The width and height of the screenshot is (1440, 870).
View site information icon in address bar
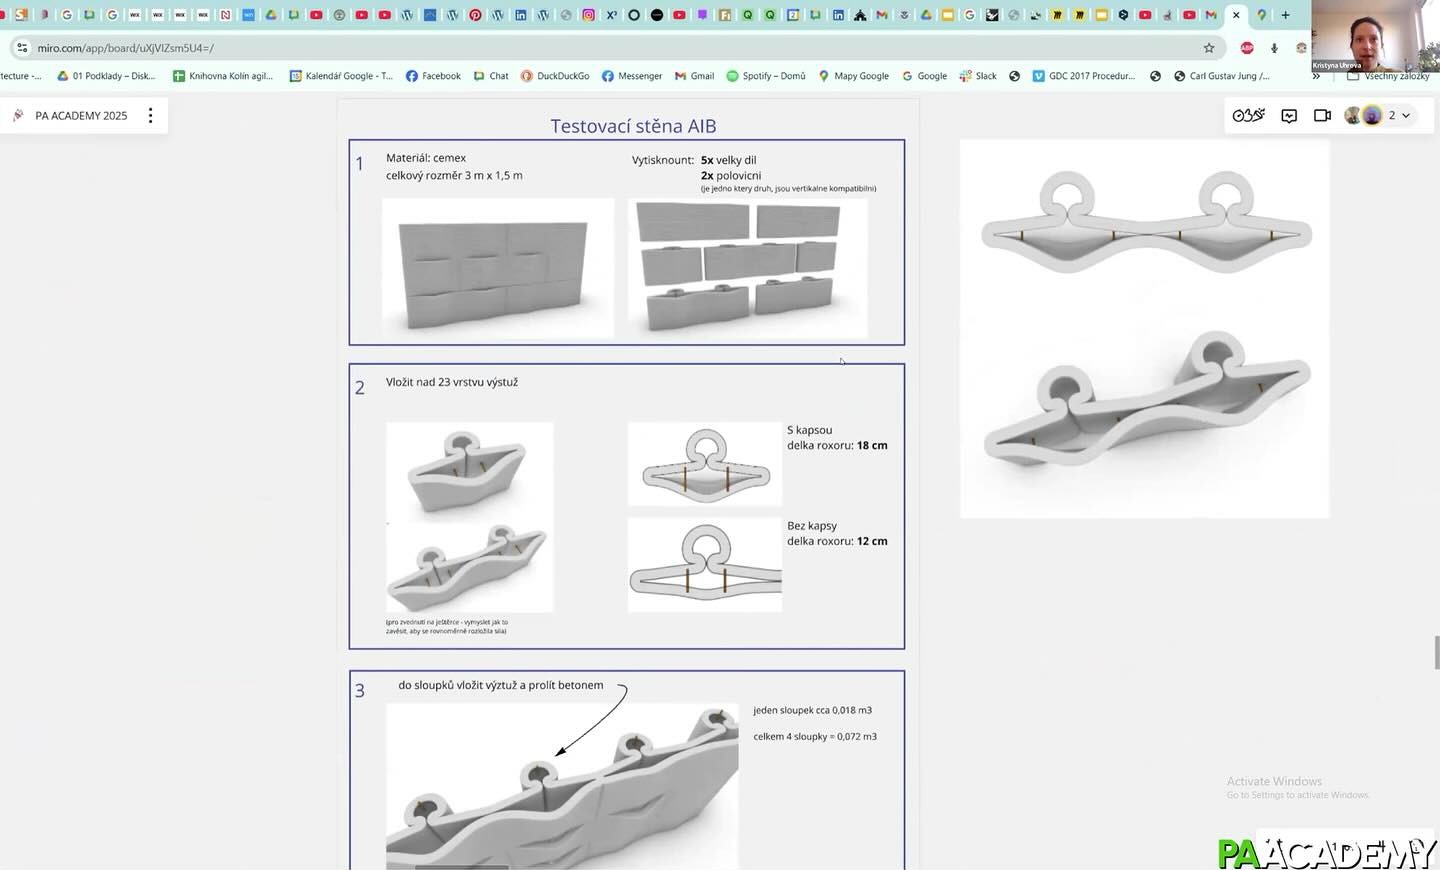tap(22, 48)
